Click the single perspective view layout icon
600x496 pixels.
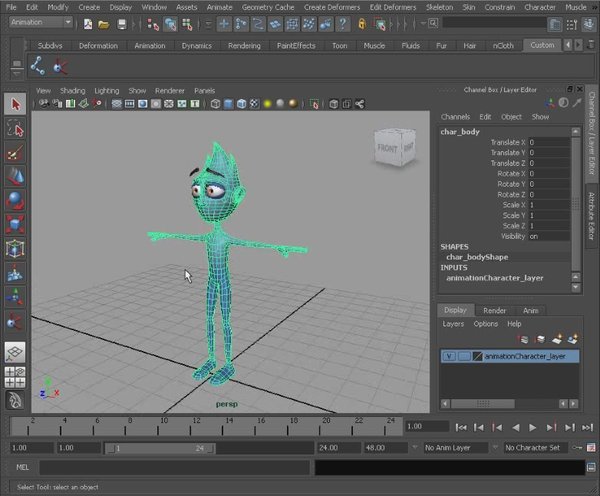click(15, 353)
